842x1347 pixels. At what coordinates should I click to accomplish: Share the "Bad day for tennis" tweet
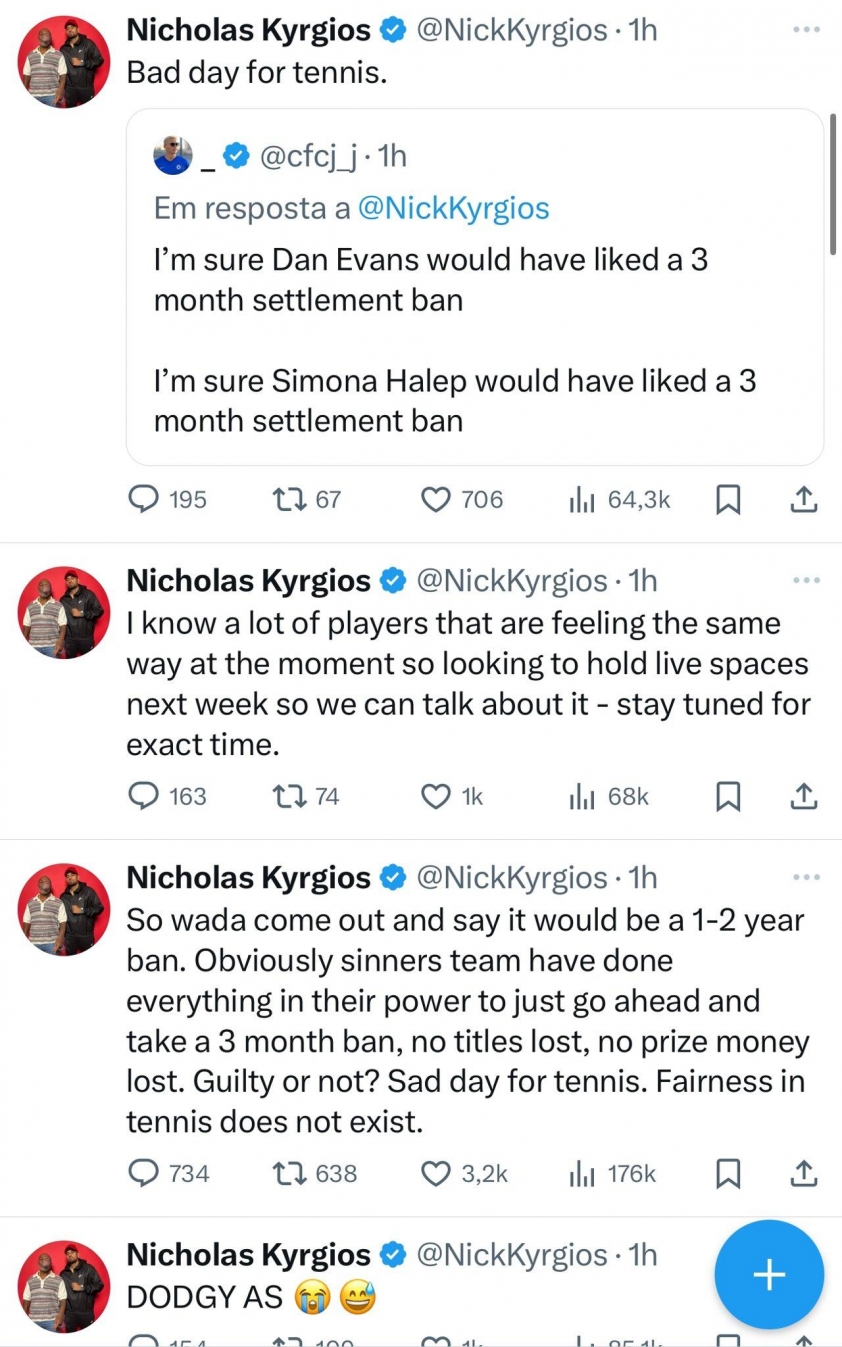(x=804, y=499)
